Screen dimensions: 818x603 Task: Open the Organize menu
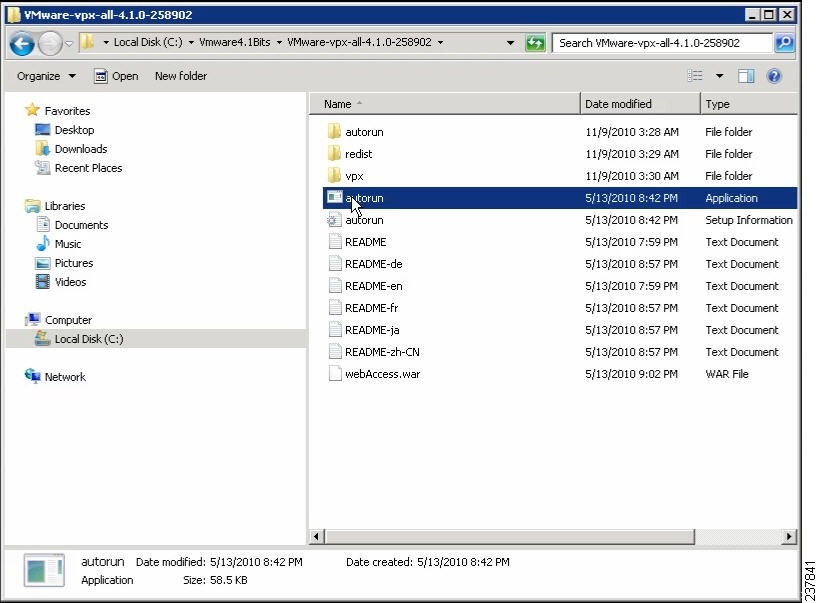click(46, 76)
